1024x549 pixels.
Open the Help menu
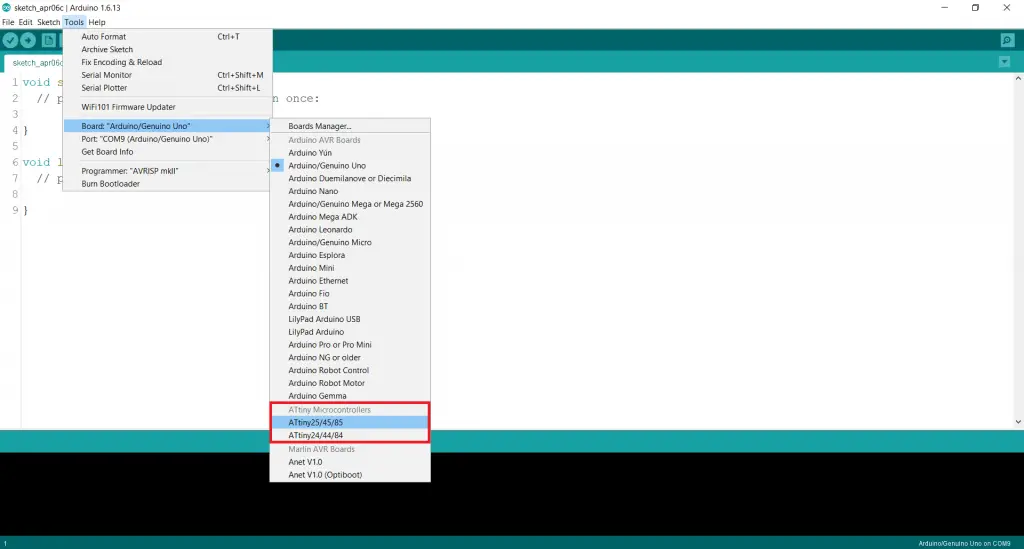[97, 22]
